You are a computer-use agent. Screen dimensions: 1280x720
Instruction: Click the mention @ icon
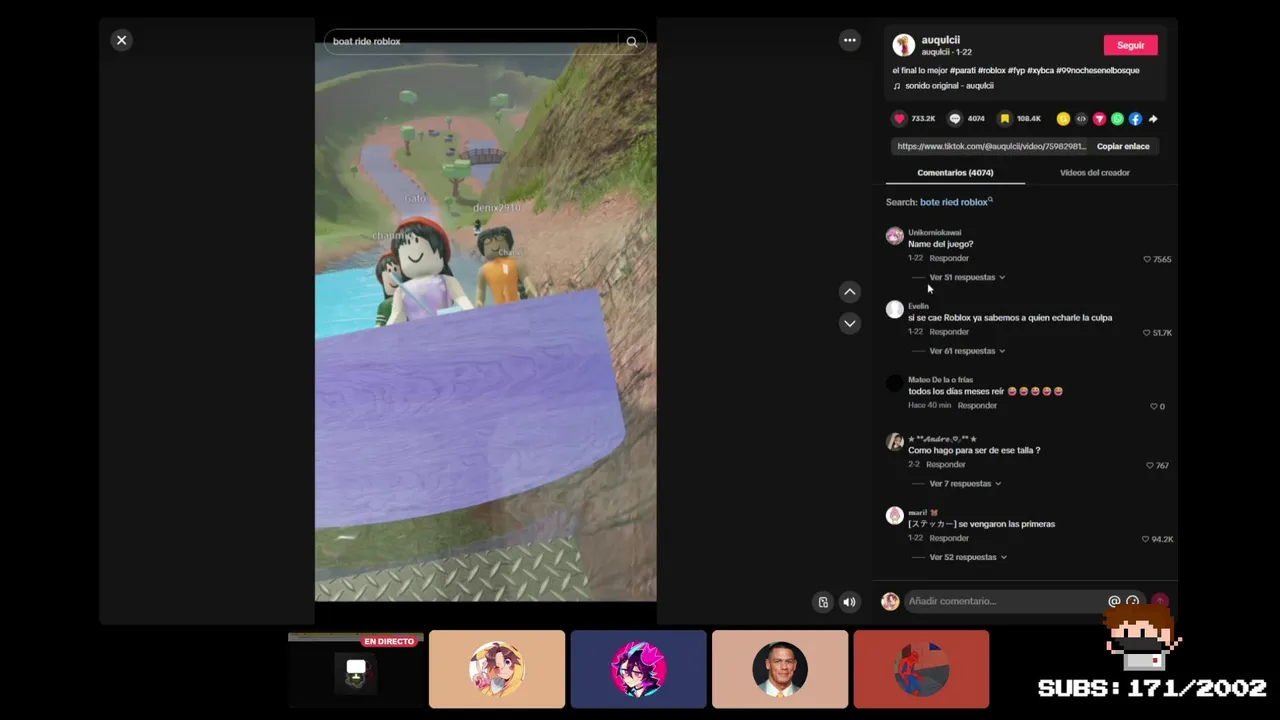(1114, 601)
